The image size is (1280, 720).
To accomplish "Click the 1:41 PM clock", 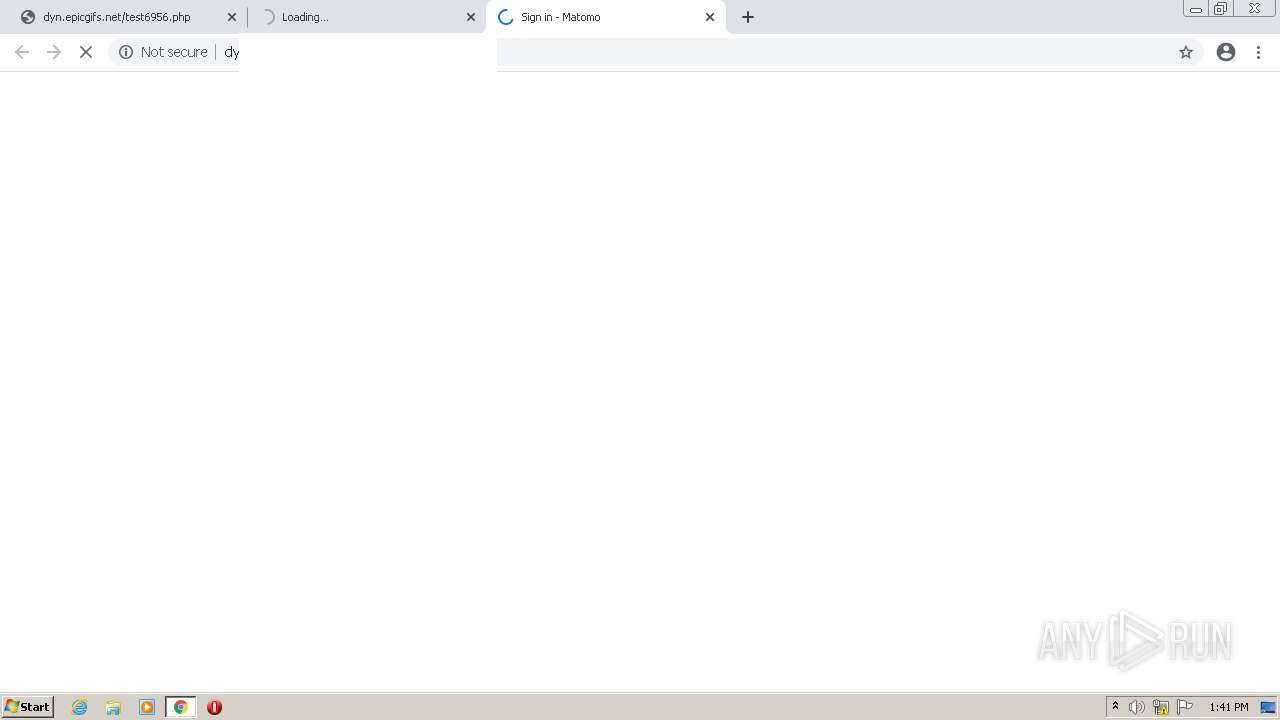I will point(1228,707).
